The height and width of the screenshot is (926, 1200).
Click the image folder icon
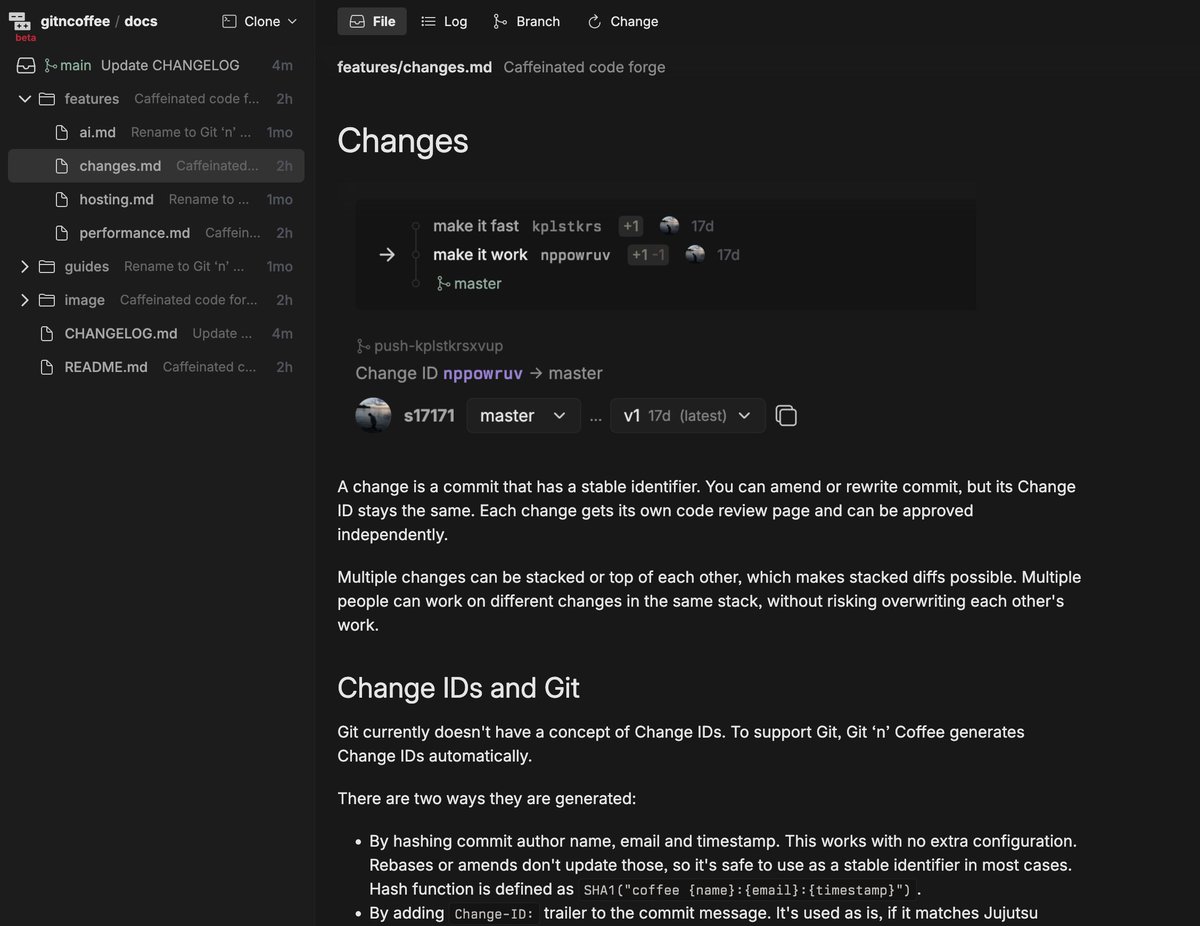coord(47,300)
